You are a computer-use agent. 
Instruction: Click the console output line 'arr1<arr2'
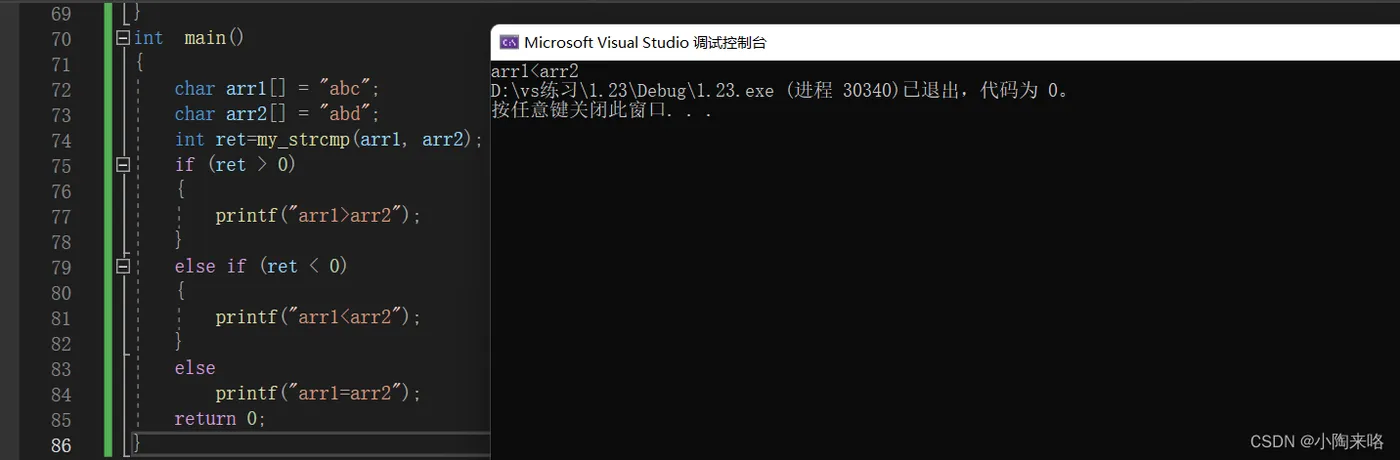(535, 72)
